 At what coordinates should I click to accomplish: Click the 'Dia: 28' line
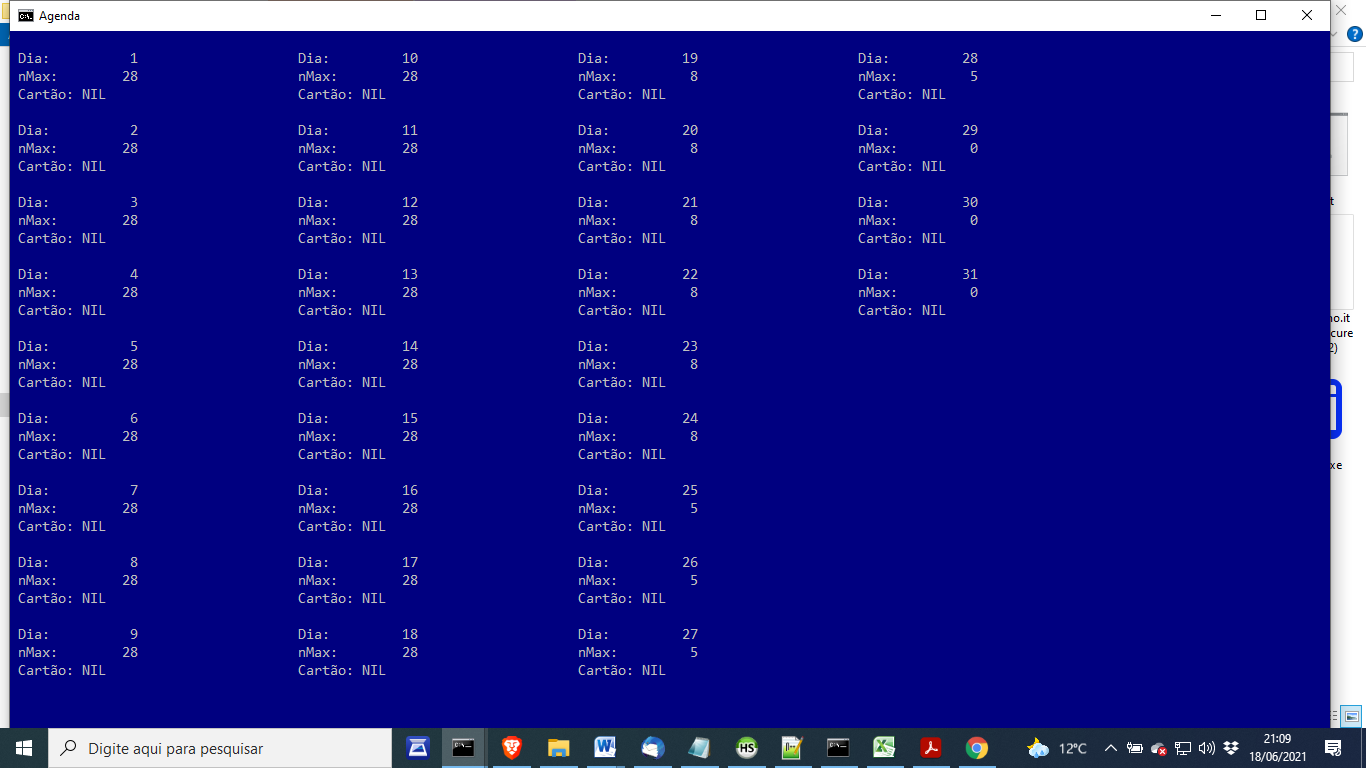click(x=918, y=58)
